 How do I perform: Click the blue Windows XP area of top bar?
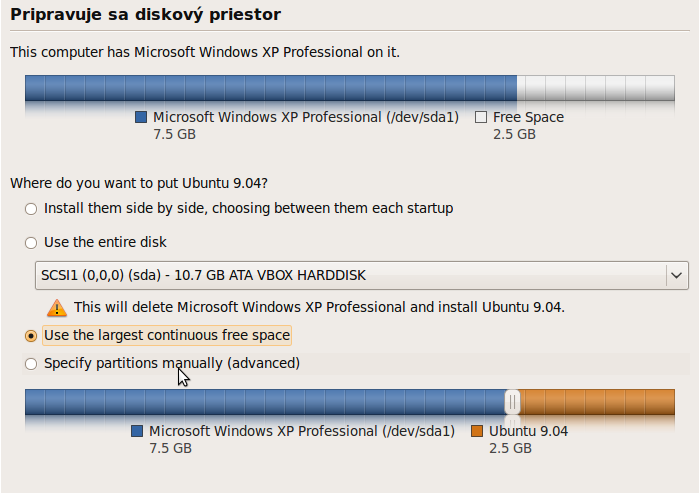click(x=271, y=88)
